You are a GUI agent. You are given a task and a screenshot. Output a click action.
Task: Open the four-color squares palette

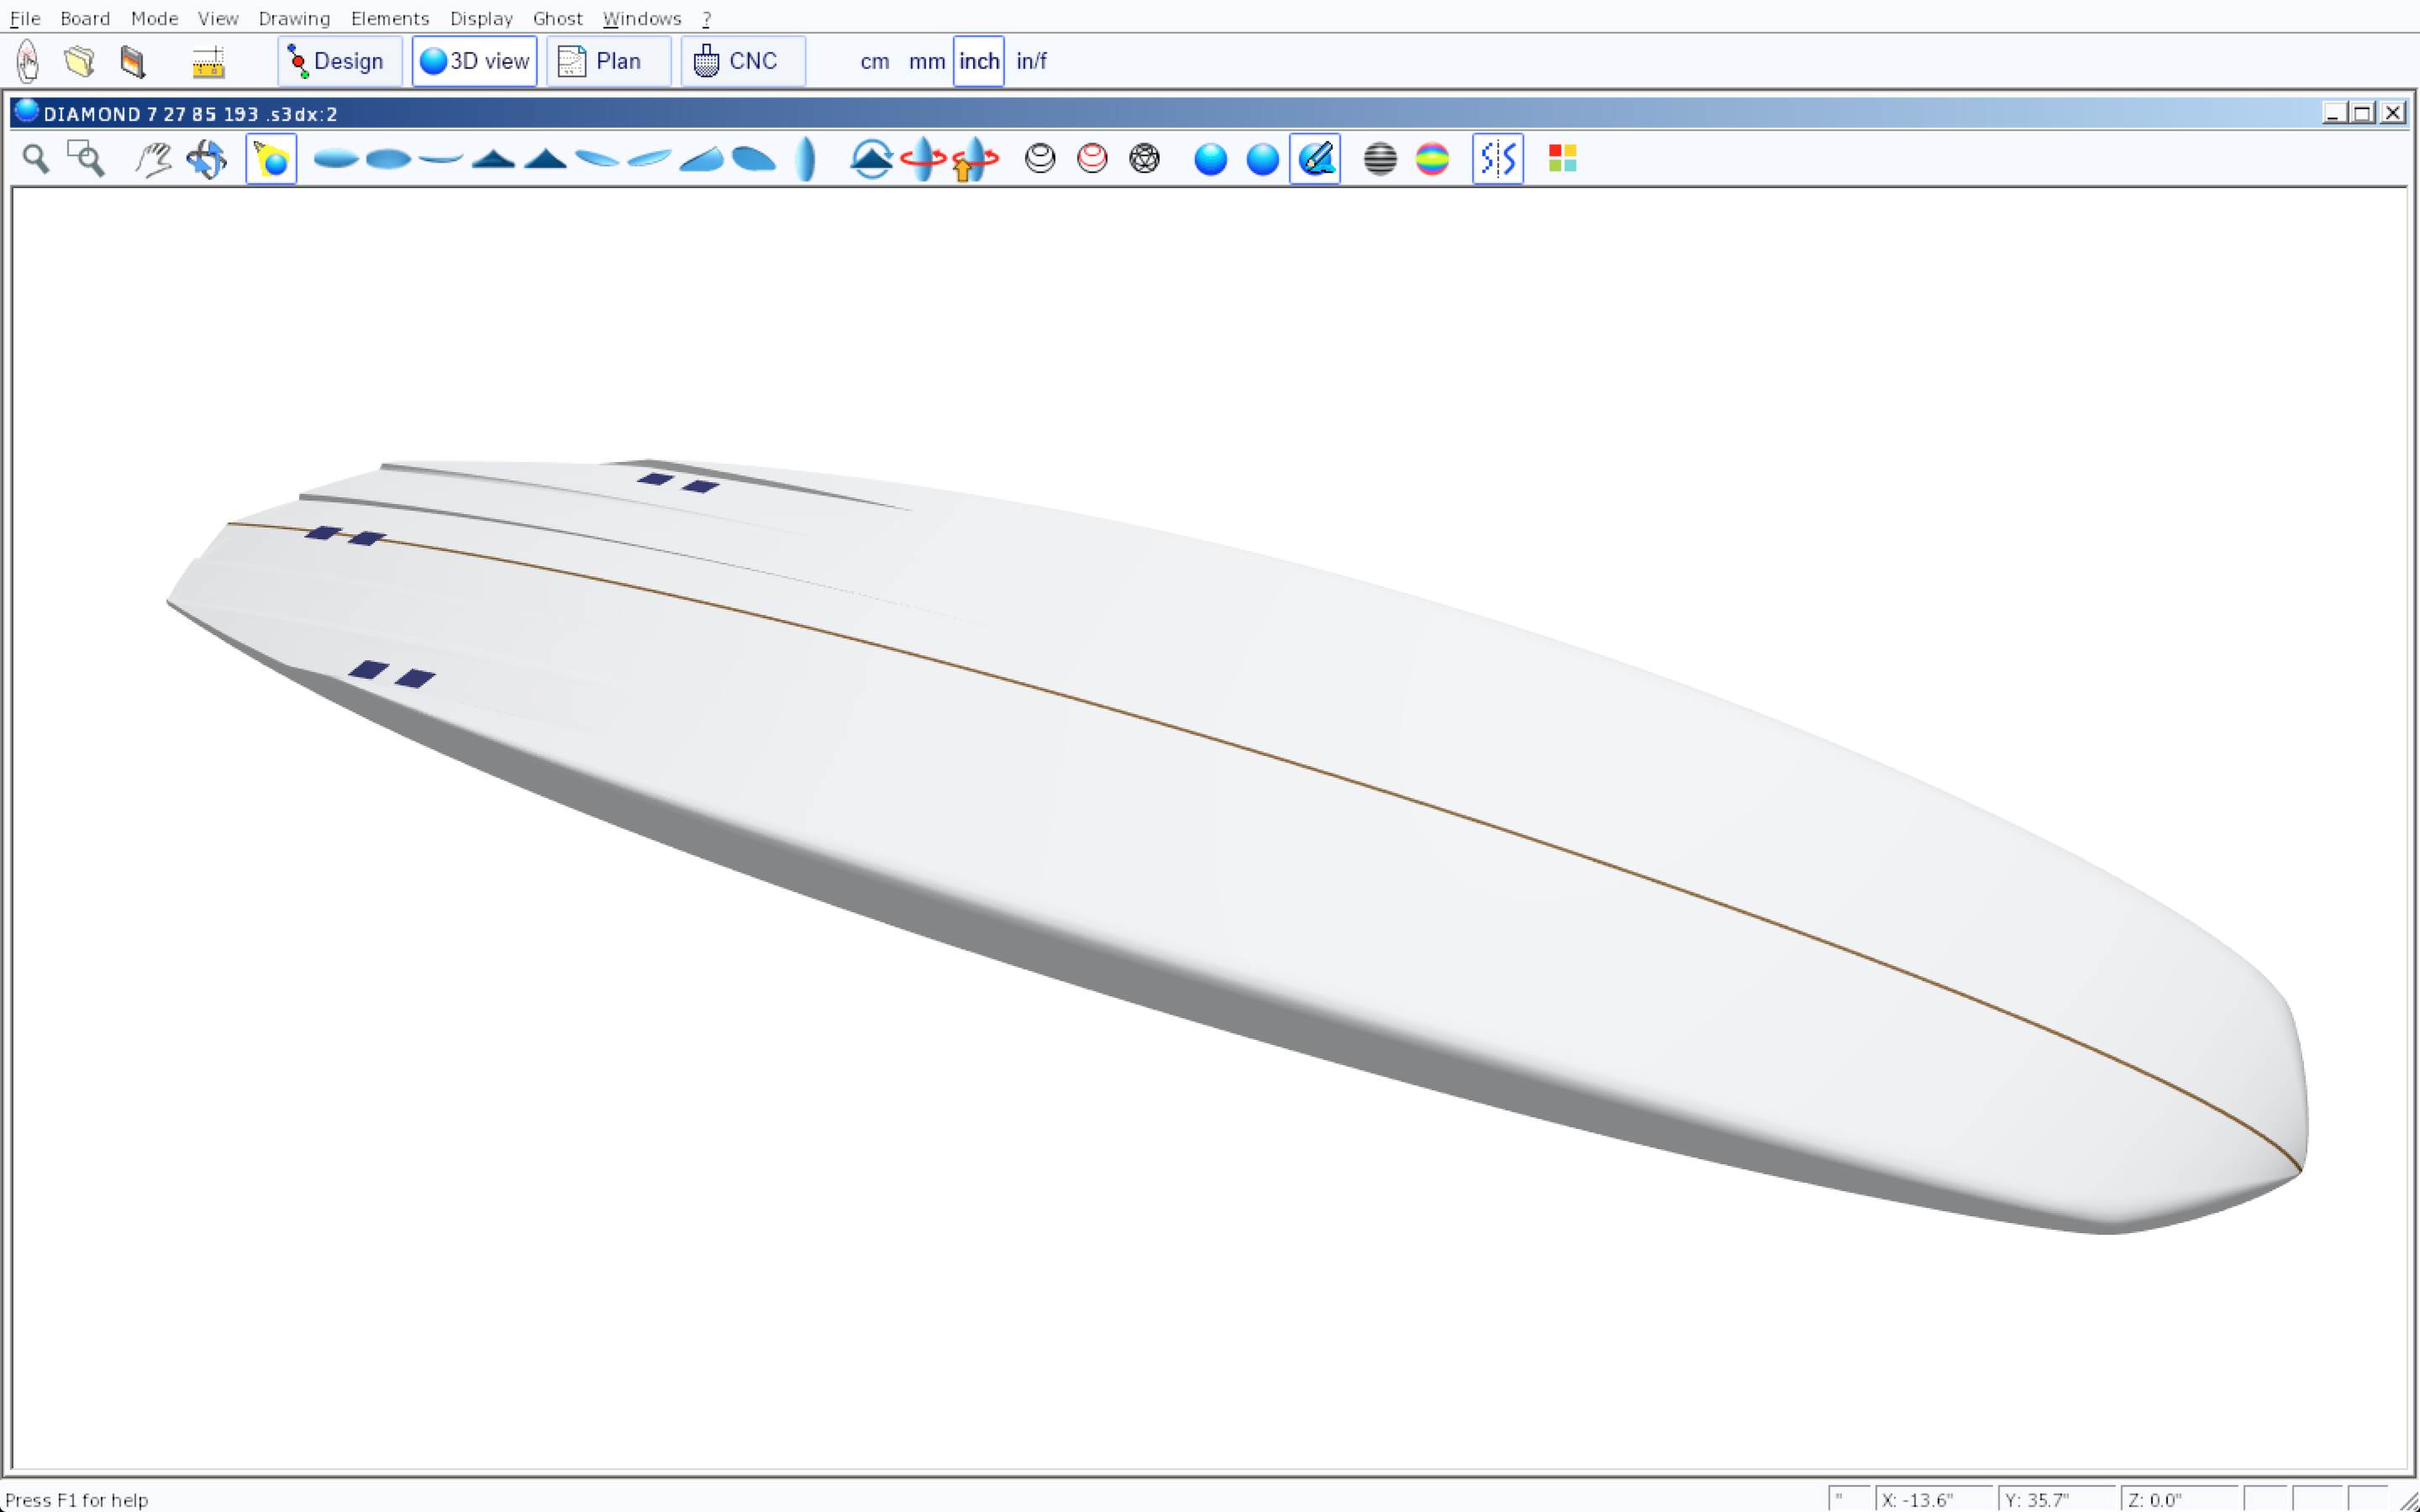coord(1562,159)
